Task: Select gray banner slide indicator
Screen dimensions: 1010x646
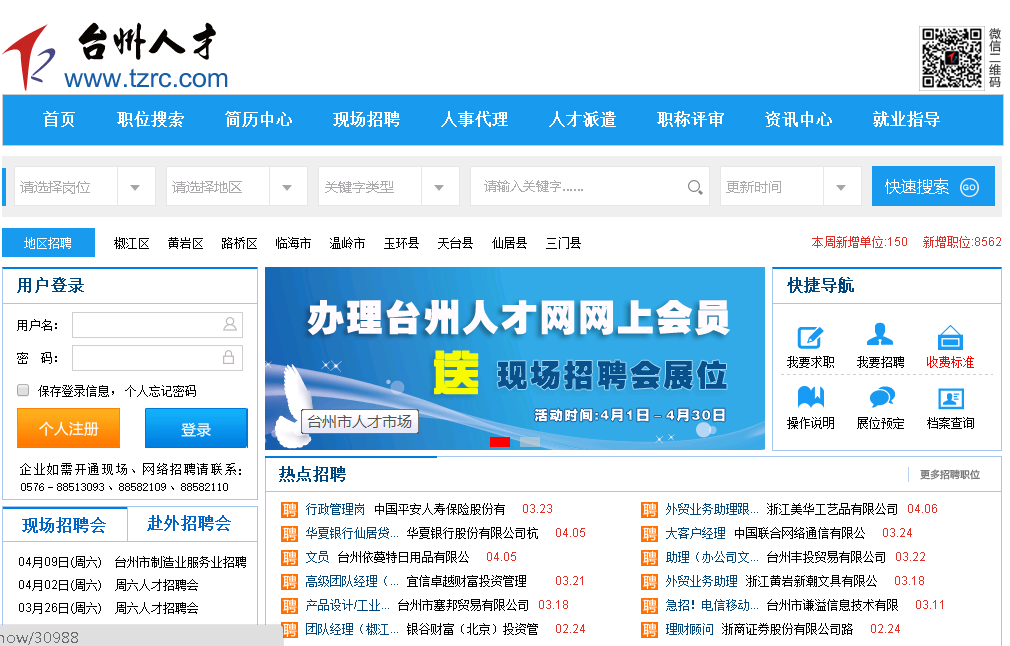Action: (530, 442)
